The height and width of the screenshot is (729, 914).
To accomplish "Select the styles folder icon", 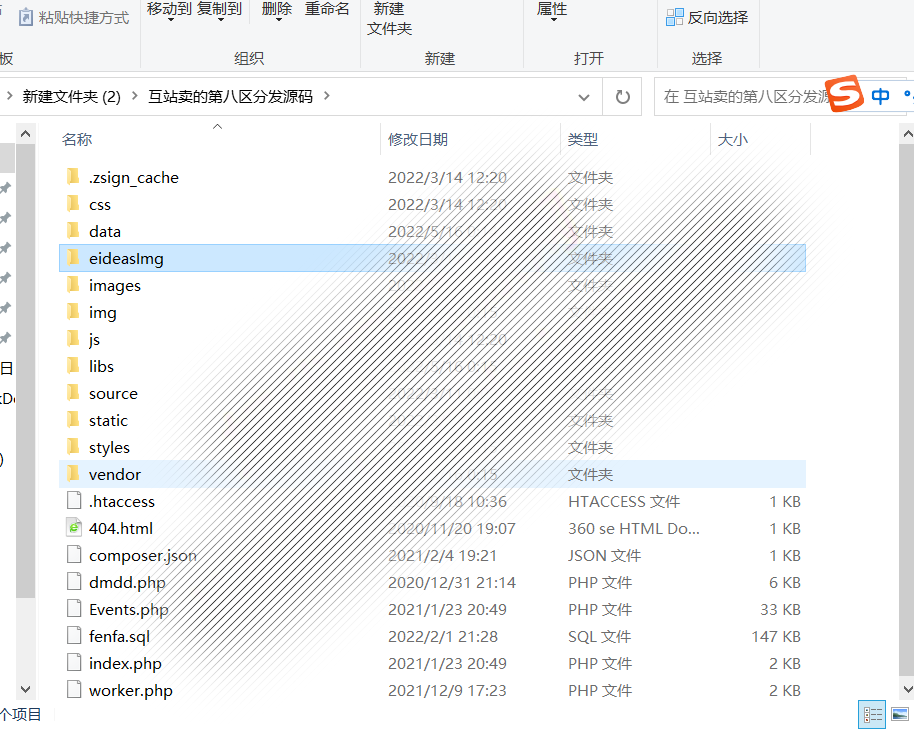I will point(73,446).
